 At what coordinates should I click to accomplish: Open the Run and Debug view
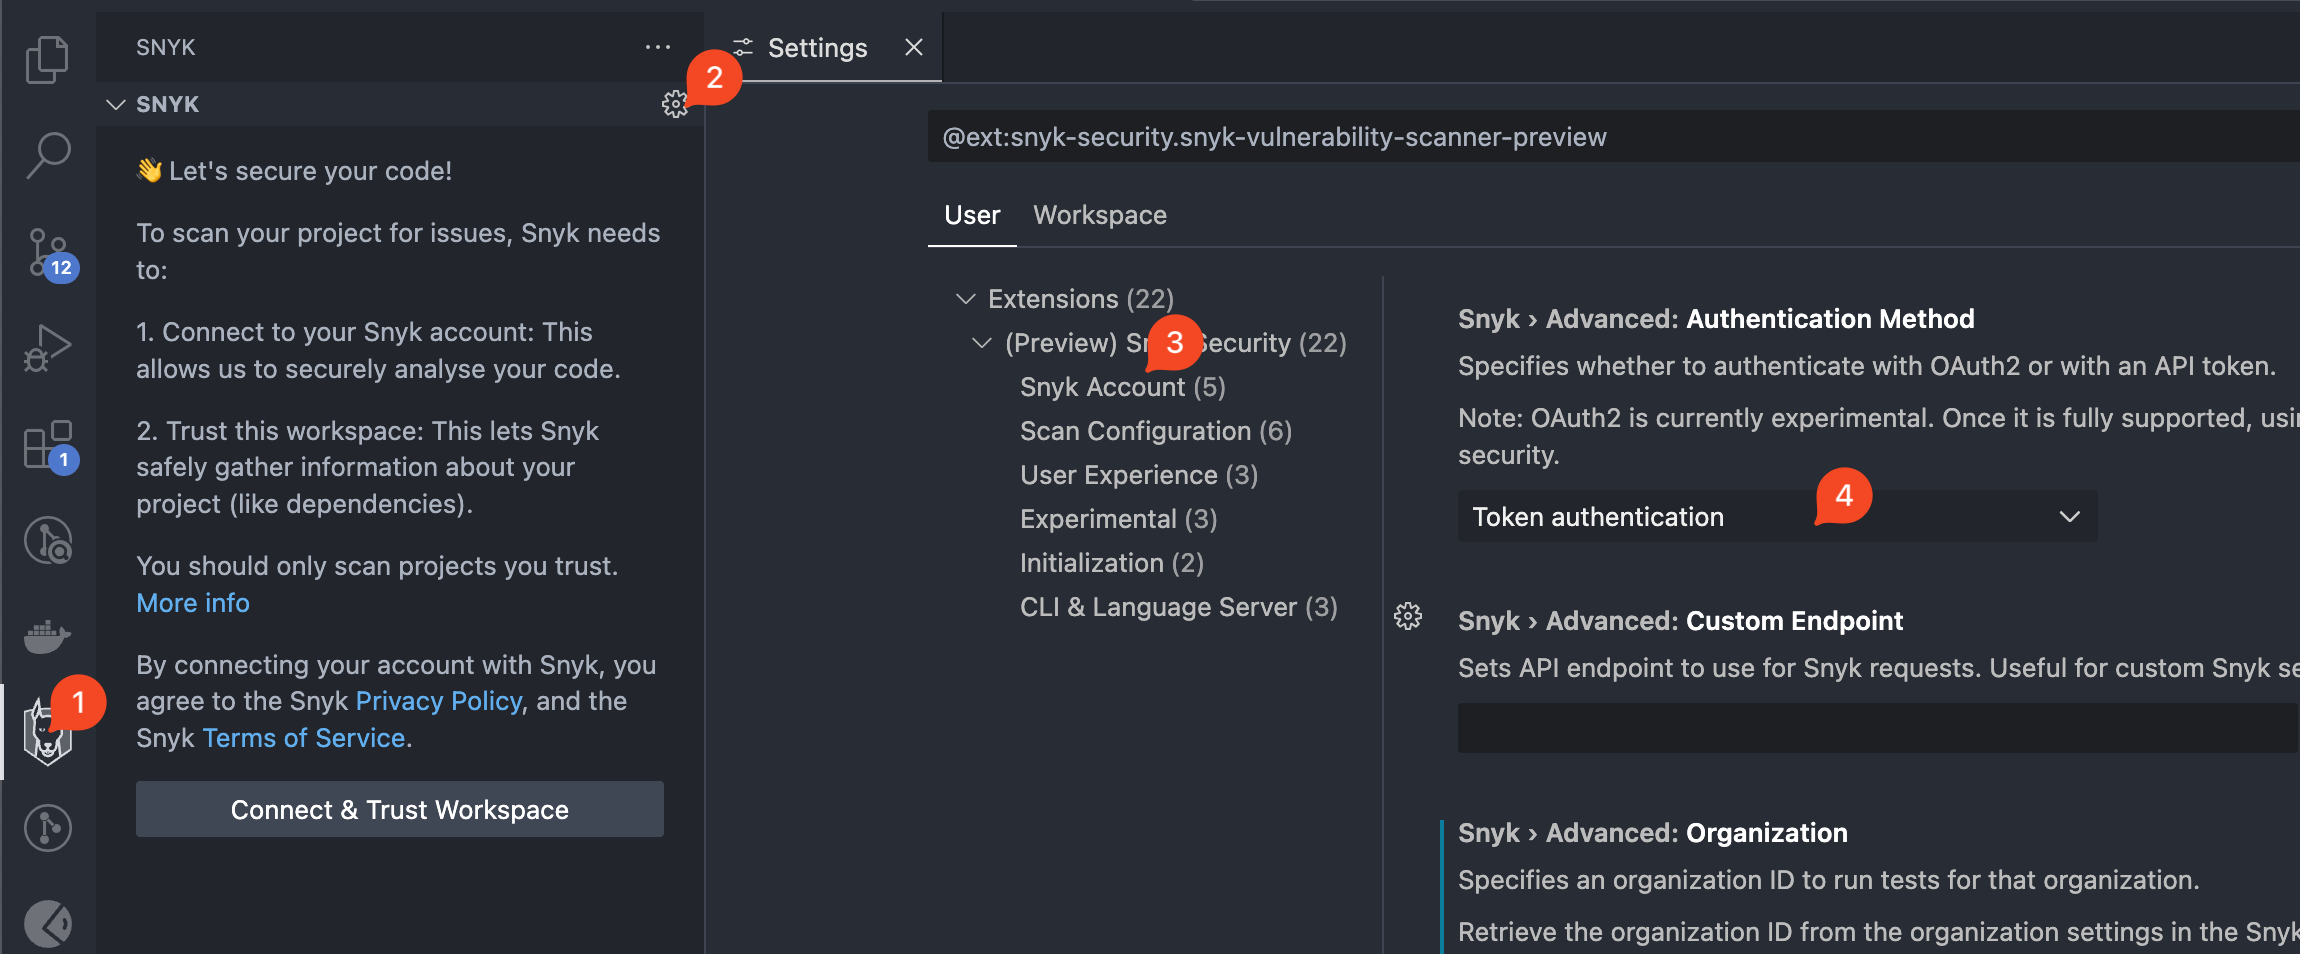[x=47, y=349]
